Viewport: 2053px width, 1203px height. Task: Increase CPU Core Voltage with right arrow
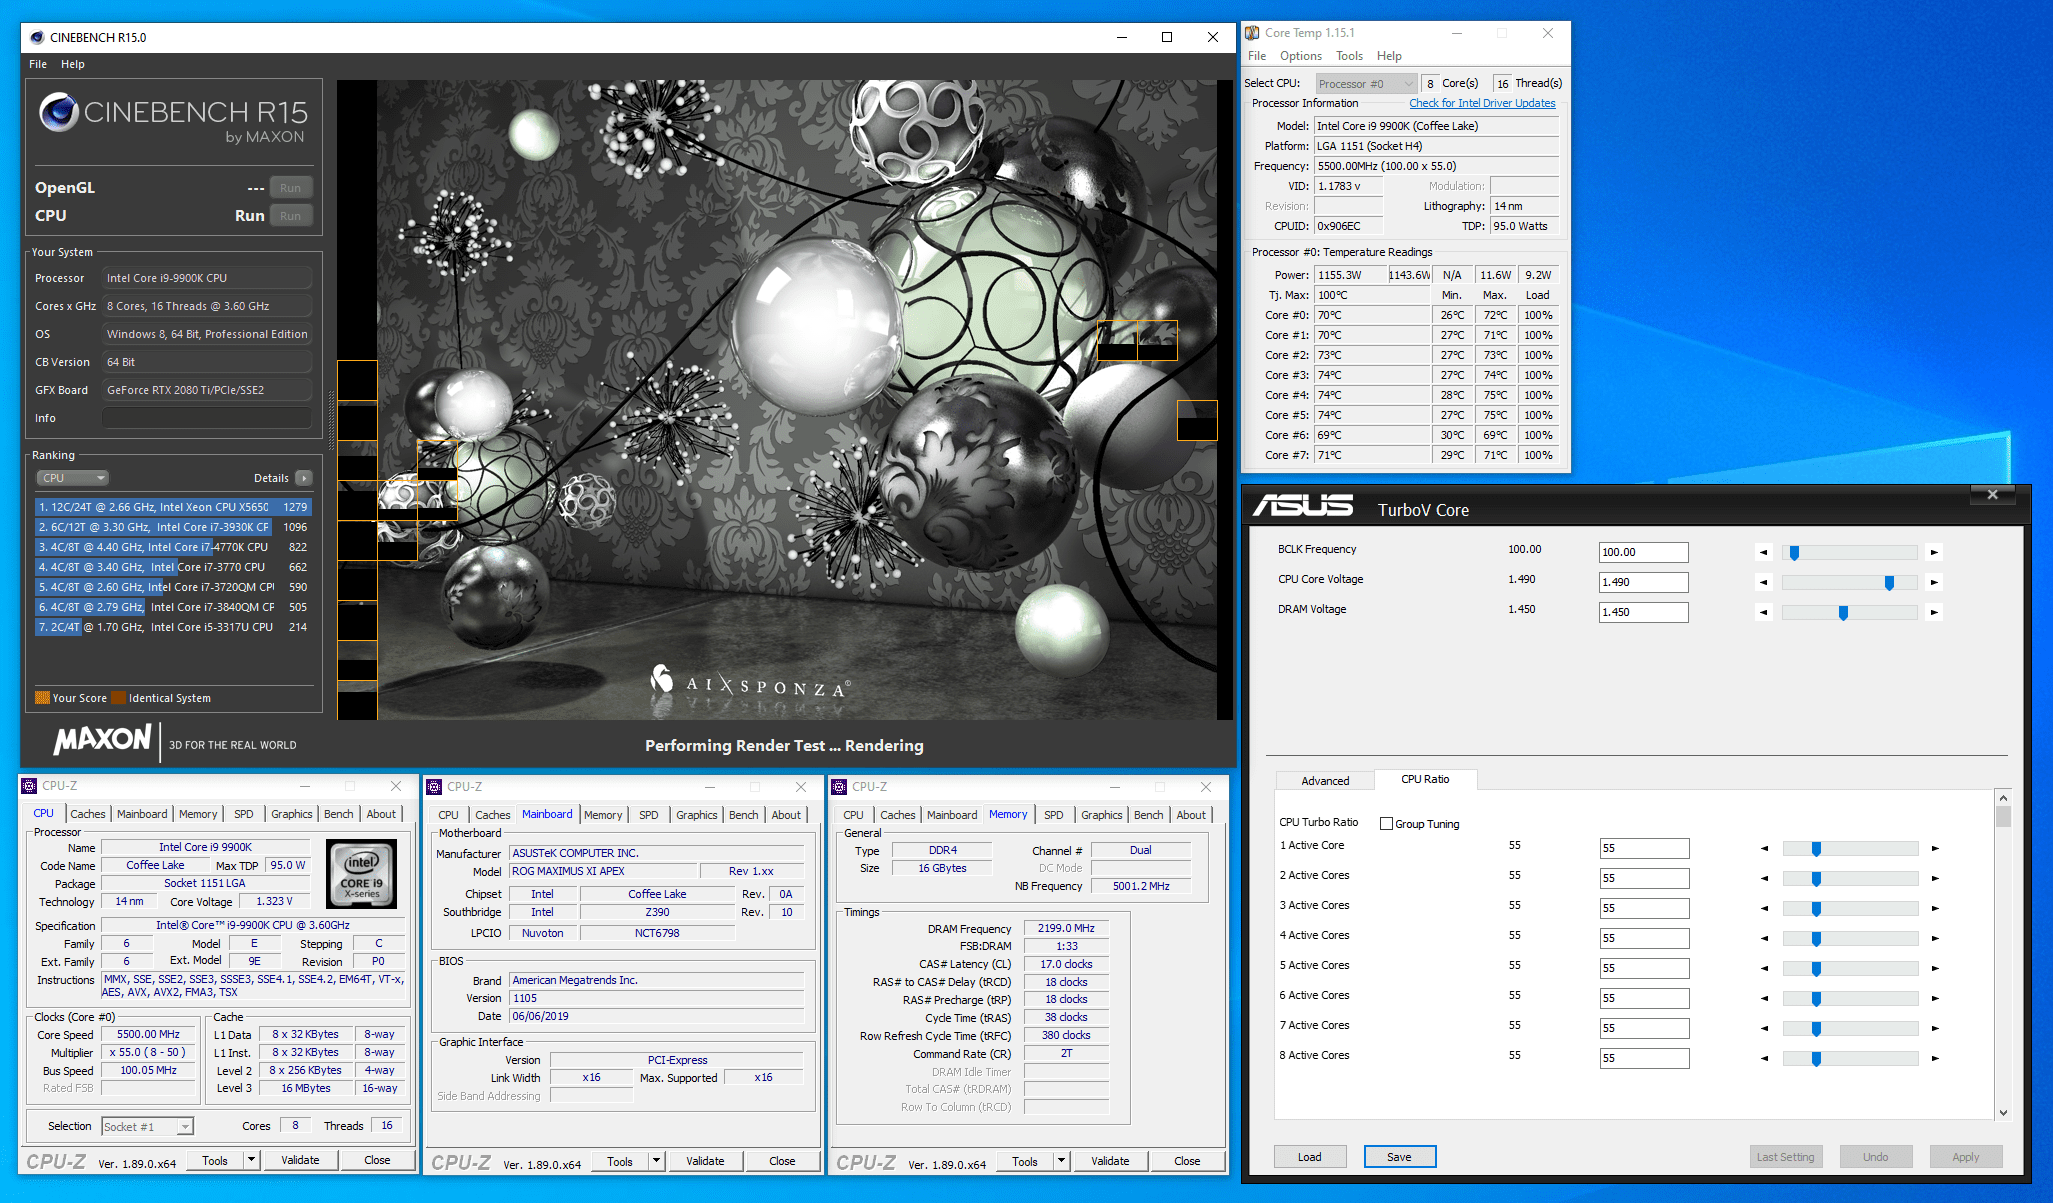tap(1934, 582)
